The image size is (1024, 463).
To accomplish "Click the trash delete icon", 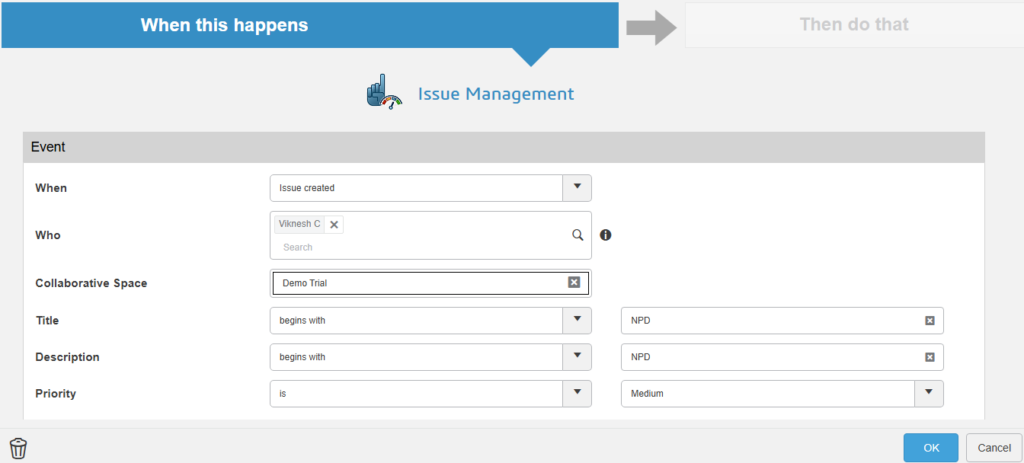I will tap(18, 448).
